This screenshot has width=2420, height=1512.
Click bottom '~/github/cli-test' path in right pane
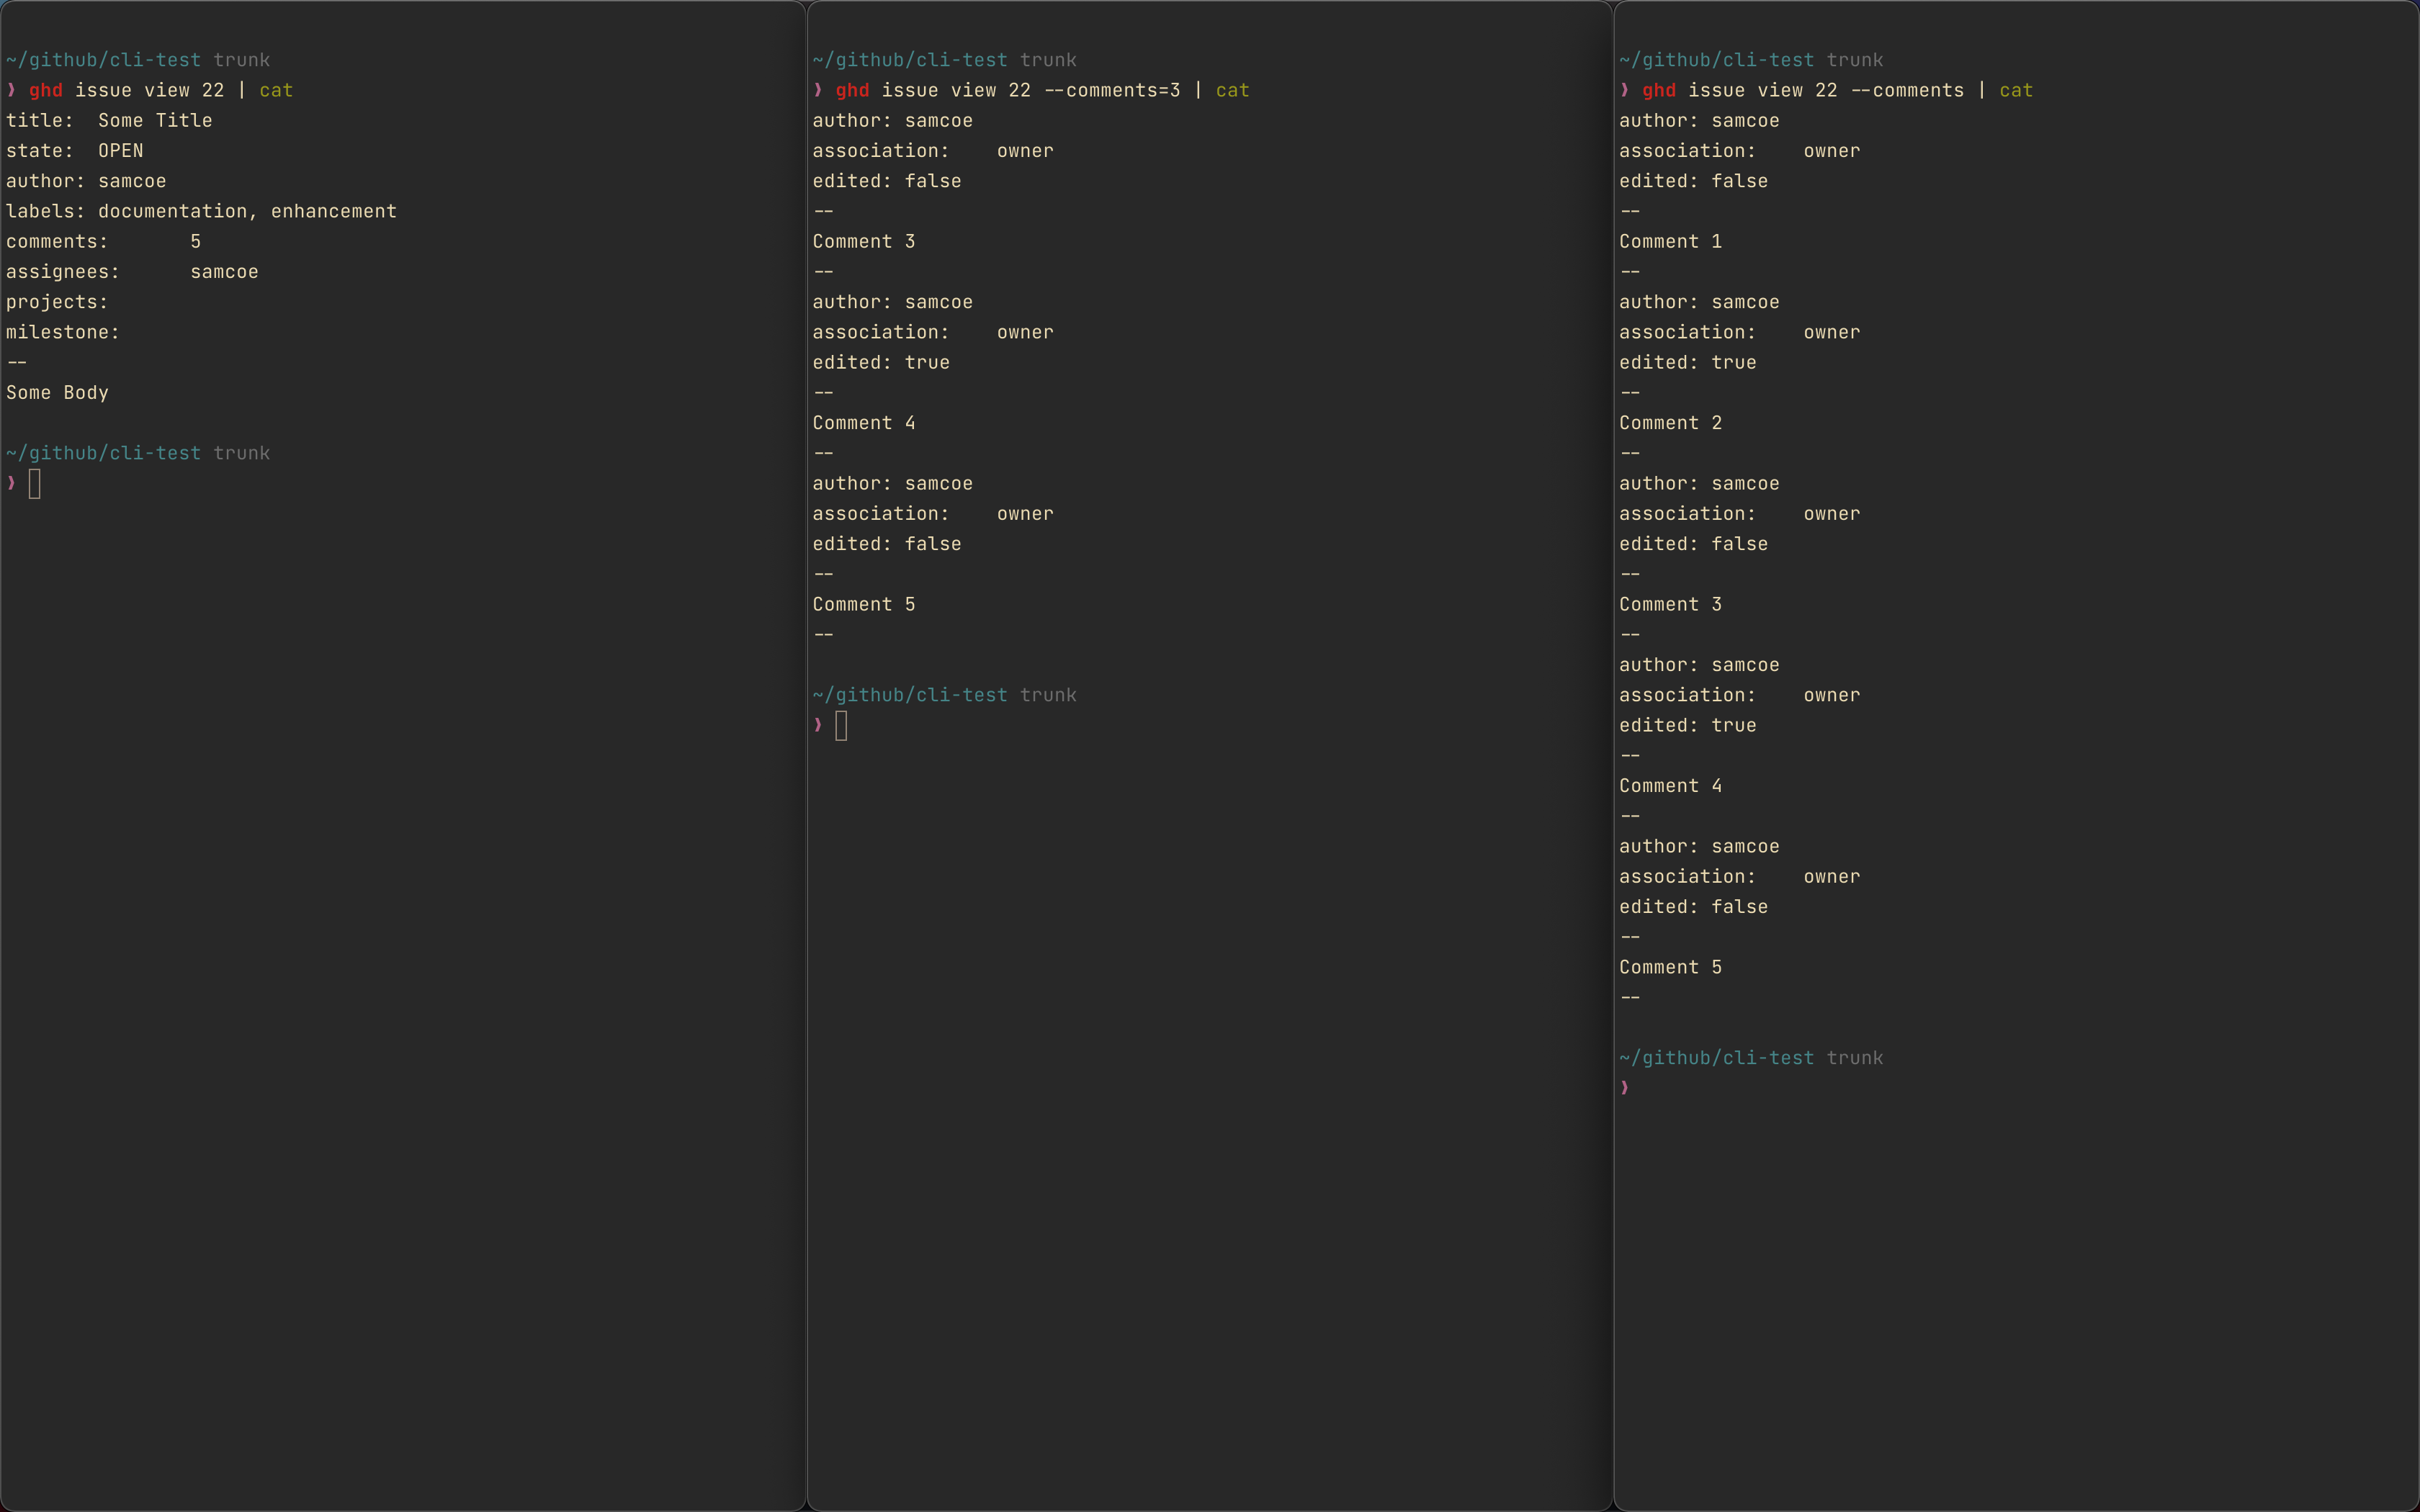[x=1716, y=1058]
